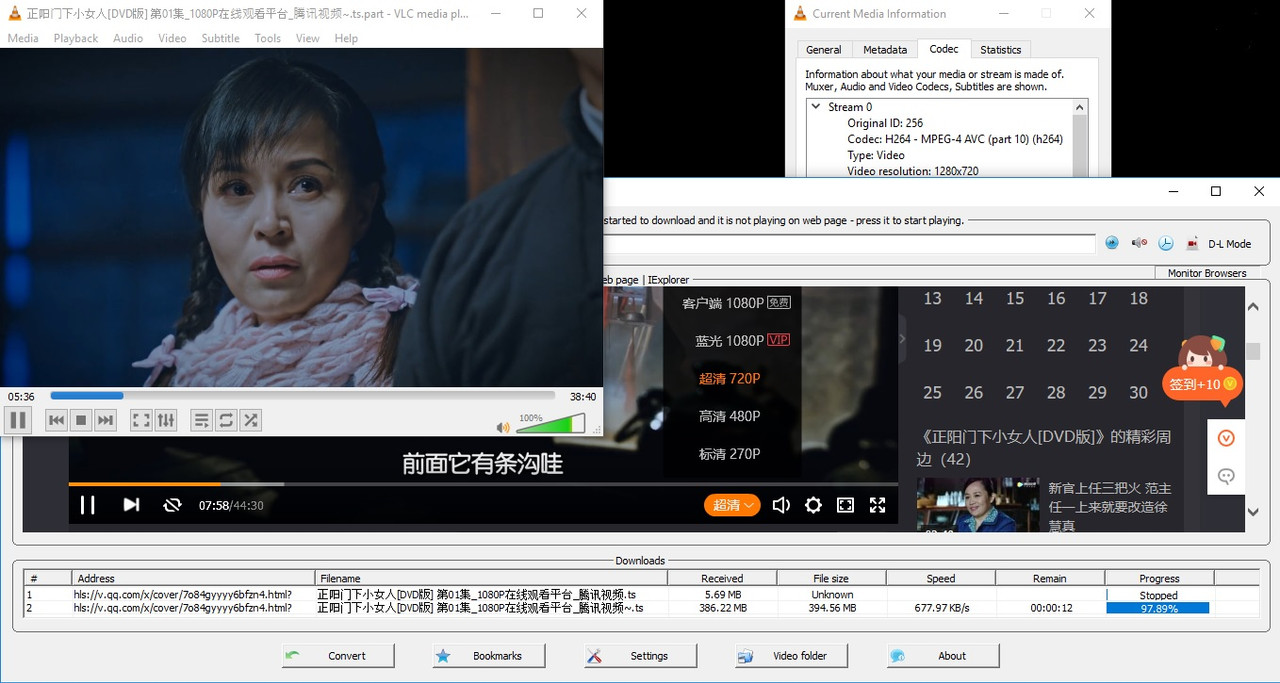
Task: Select 标清 270P quality option
Action: coord(730,454)
